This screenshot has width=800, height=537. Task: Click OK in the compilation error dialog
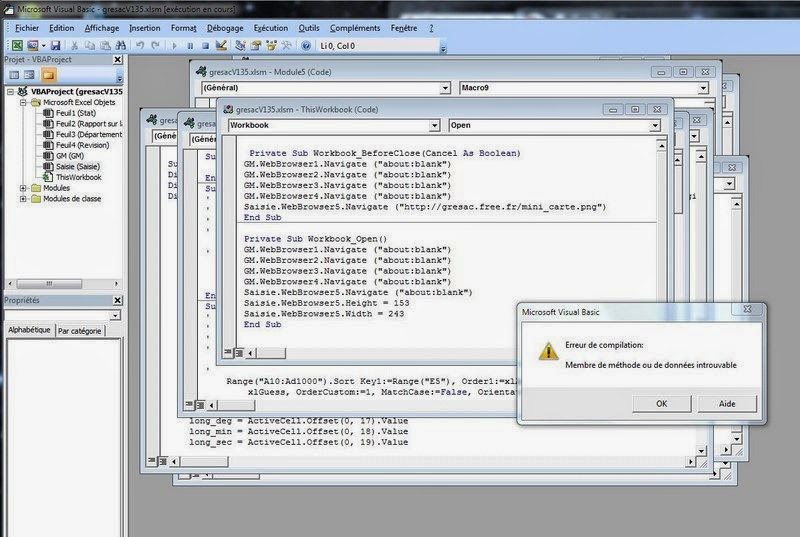point(662,404)
